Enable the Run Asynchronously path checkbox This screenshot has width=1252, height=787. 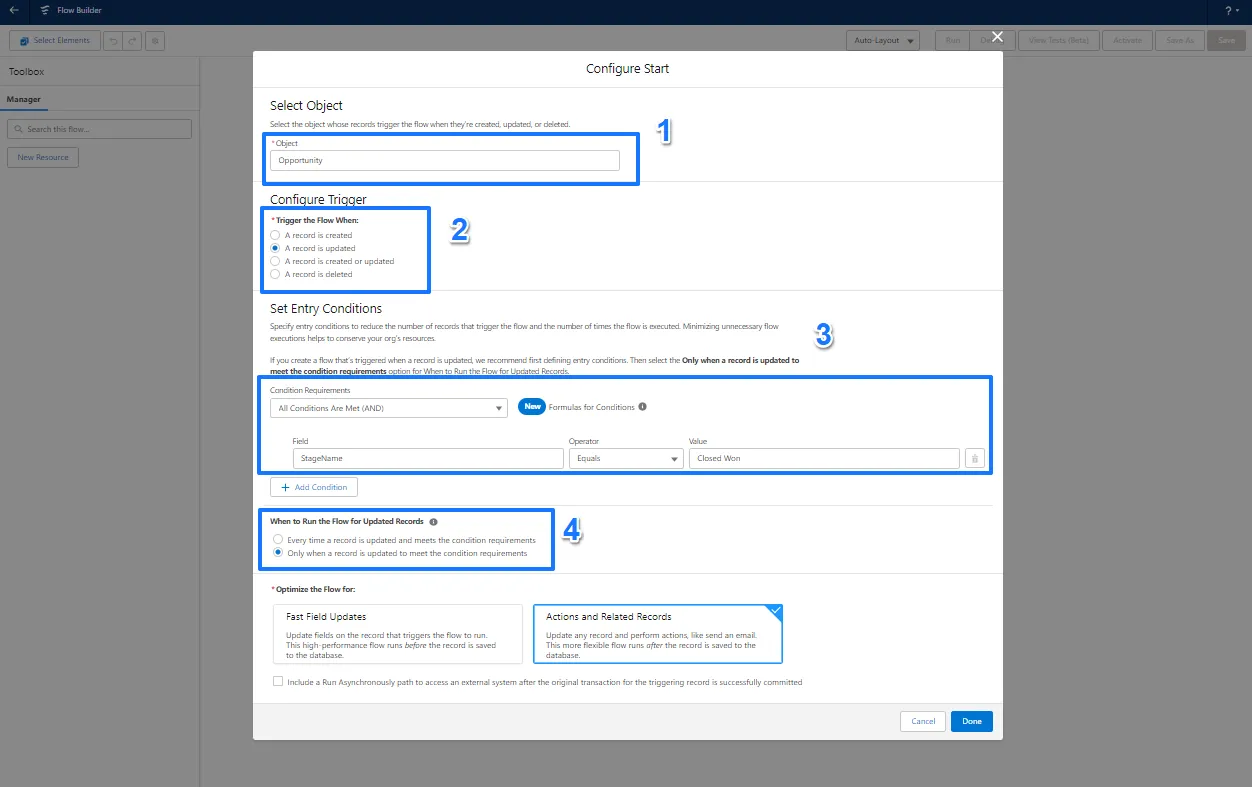[x=278, y=682]
